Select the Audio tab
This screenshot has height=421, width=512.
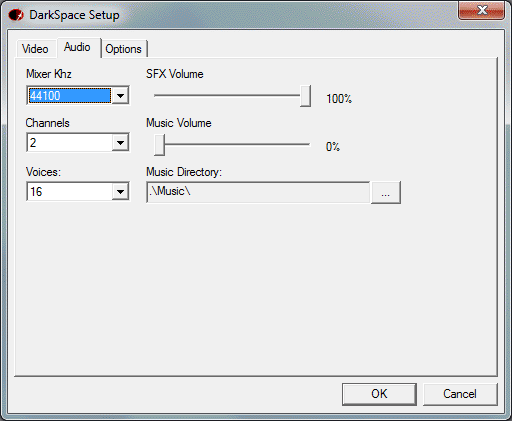click(x=77, y=47)
